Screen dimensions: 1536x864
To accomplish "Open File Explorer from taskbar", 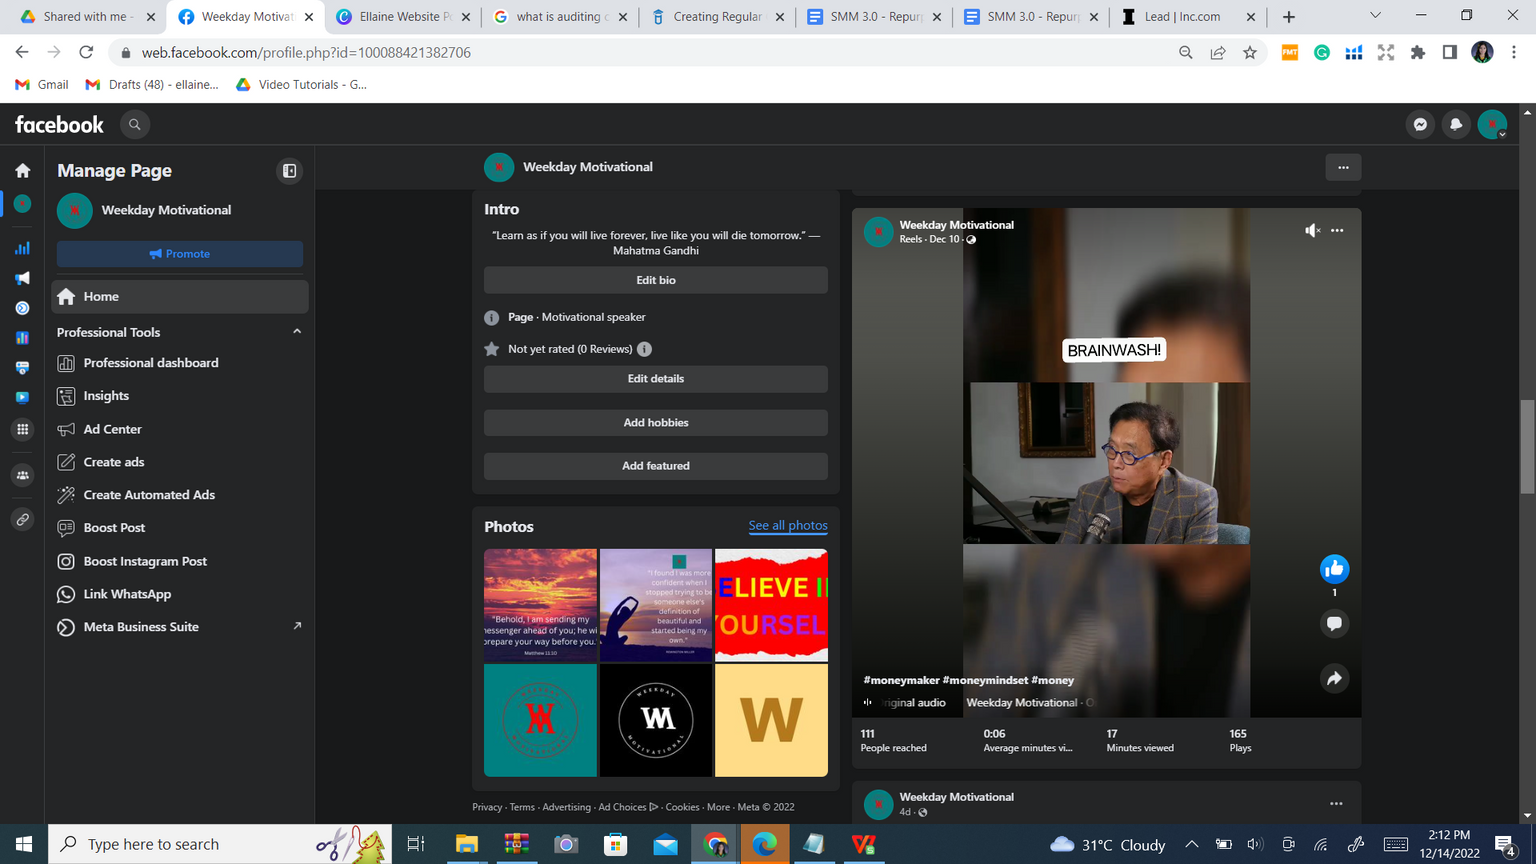I will point(467,844).
